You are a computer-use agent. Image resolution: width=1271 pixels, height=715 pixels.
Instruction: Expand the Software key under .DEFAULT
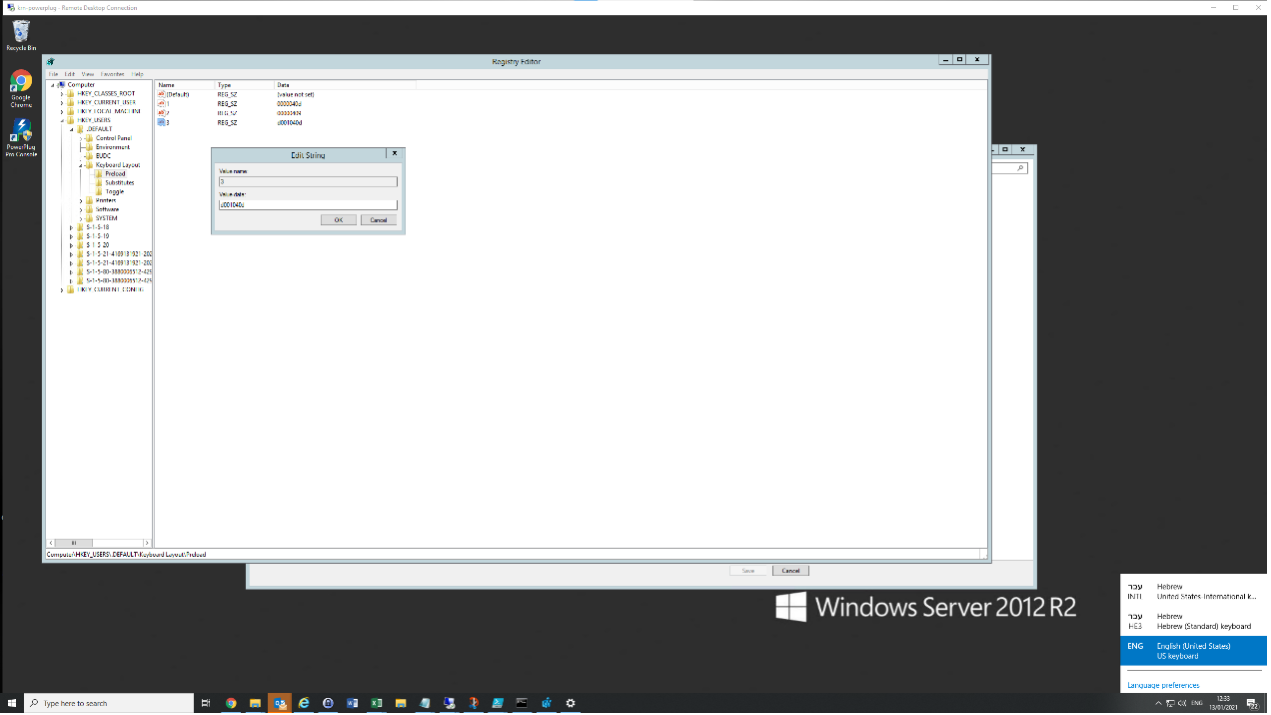click(81, 209)
